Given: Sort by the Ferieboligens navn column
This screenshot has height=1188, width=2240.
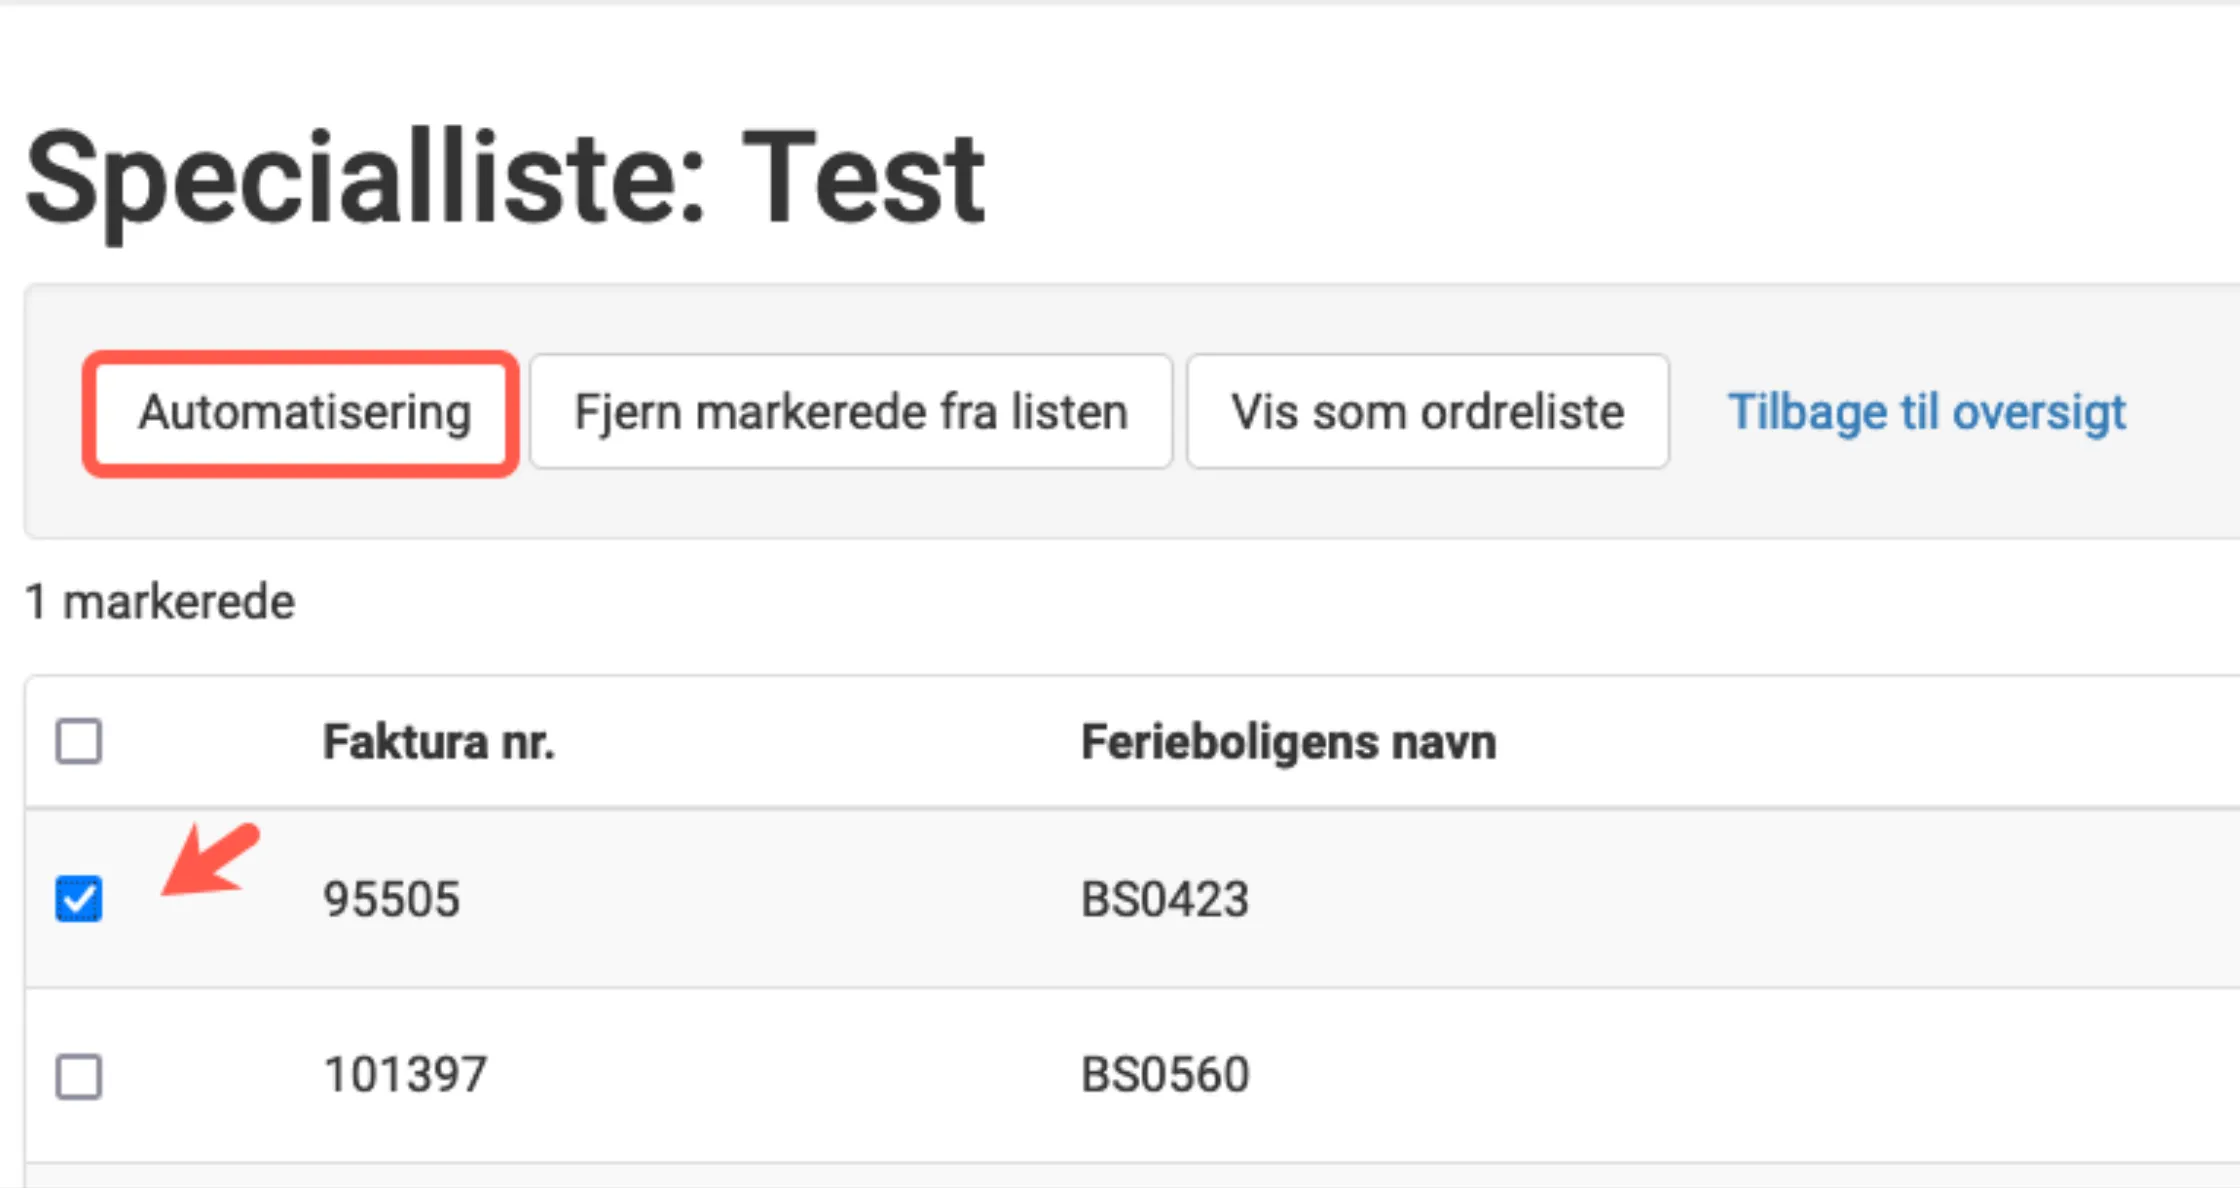Looking at the screenshot, I should click(1288, 742).
